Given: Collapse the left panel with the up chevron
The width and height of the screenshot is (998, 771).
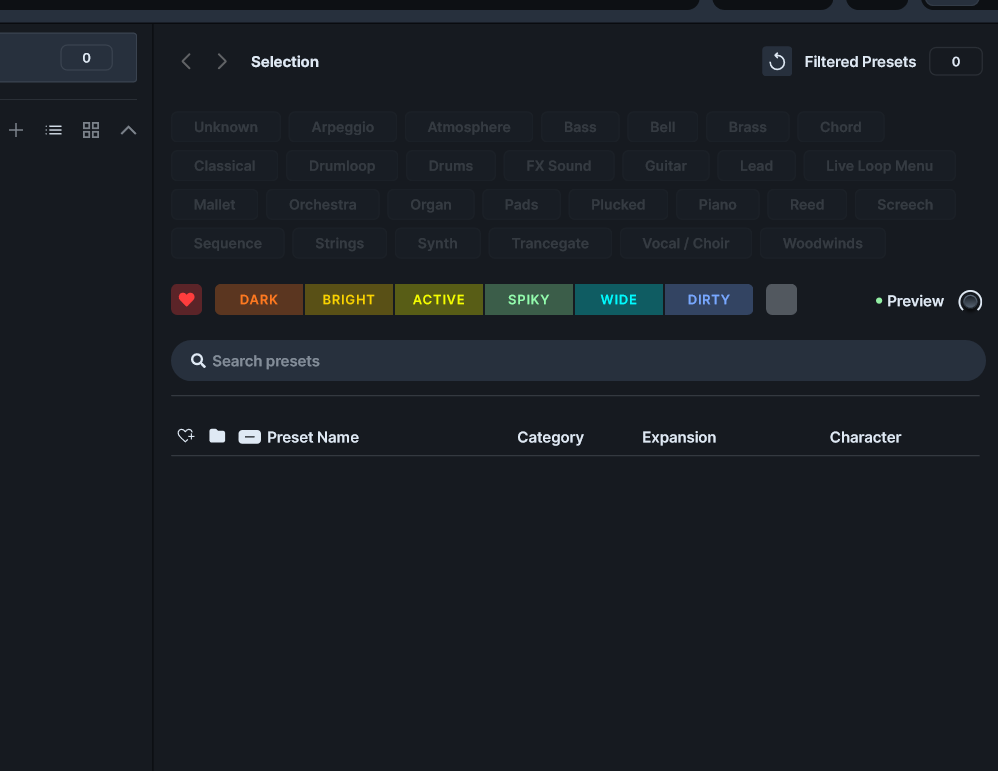Looking at the screenshot, I should (128, 130).
